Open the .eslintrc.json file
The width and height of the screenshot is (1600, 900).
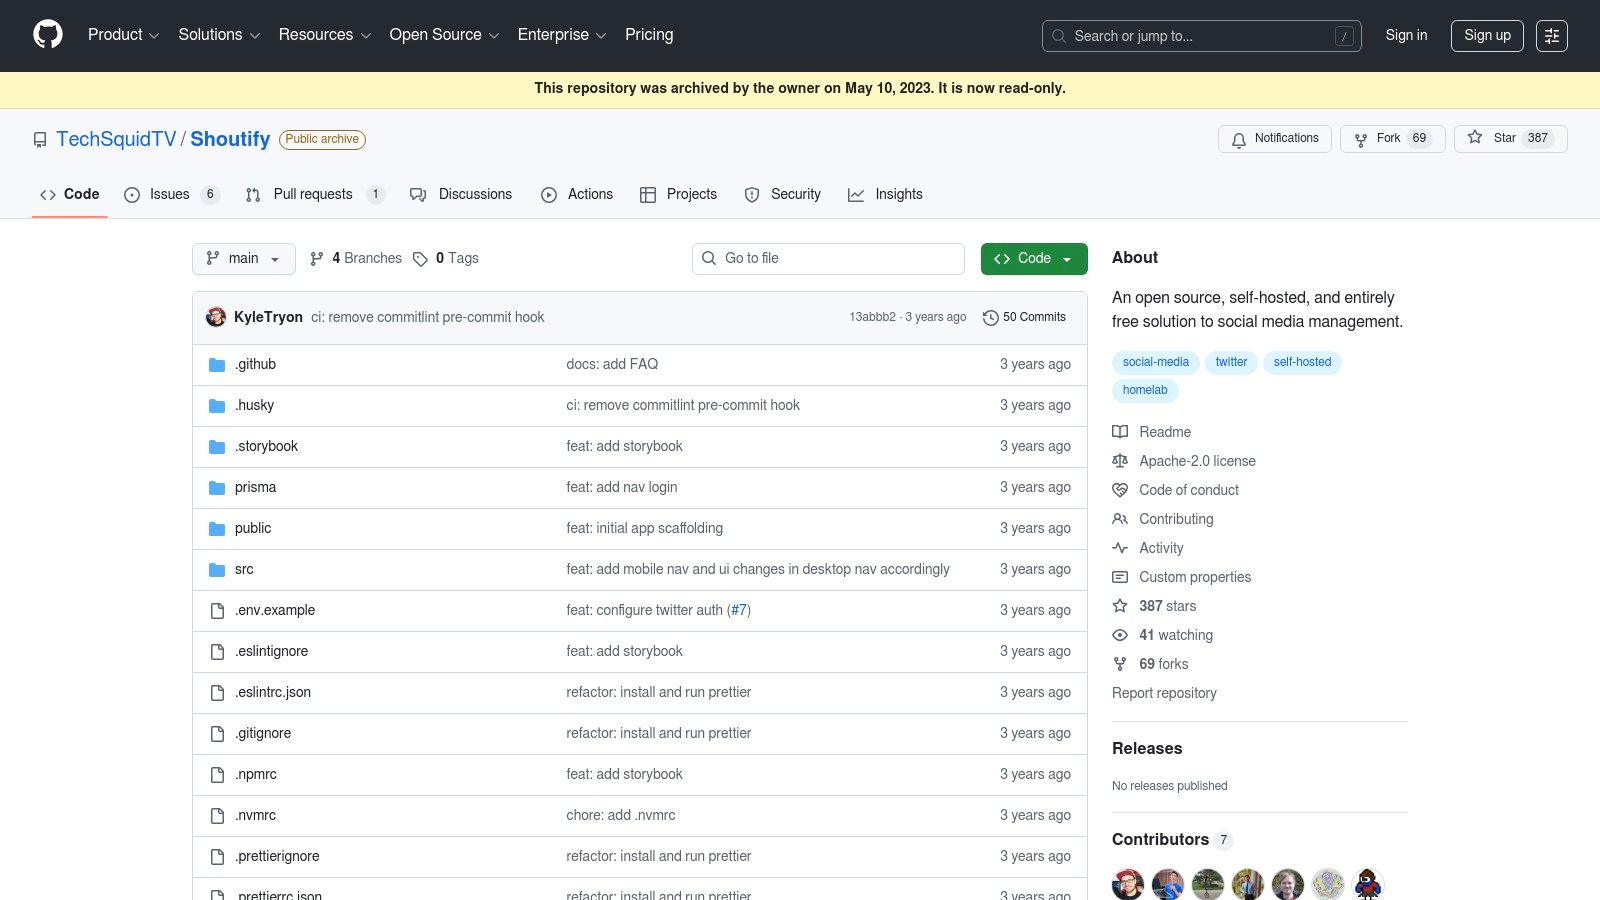point(273,692)
